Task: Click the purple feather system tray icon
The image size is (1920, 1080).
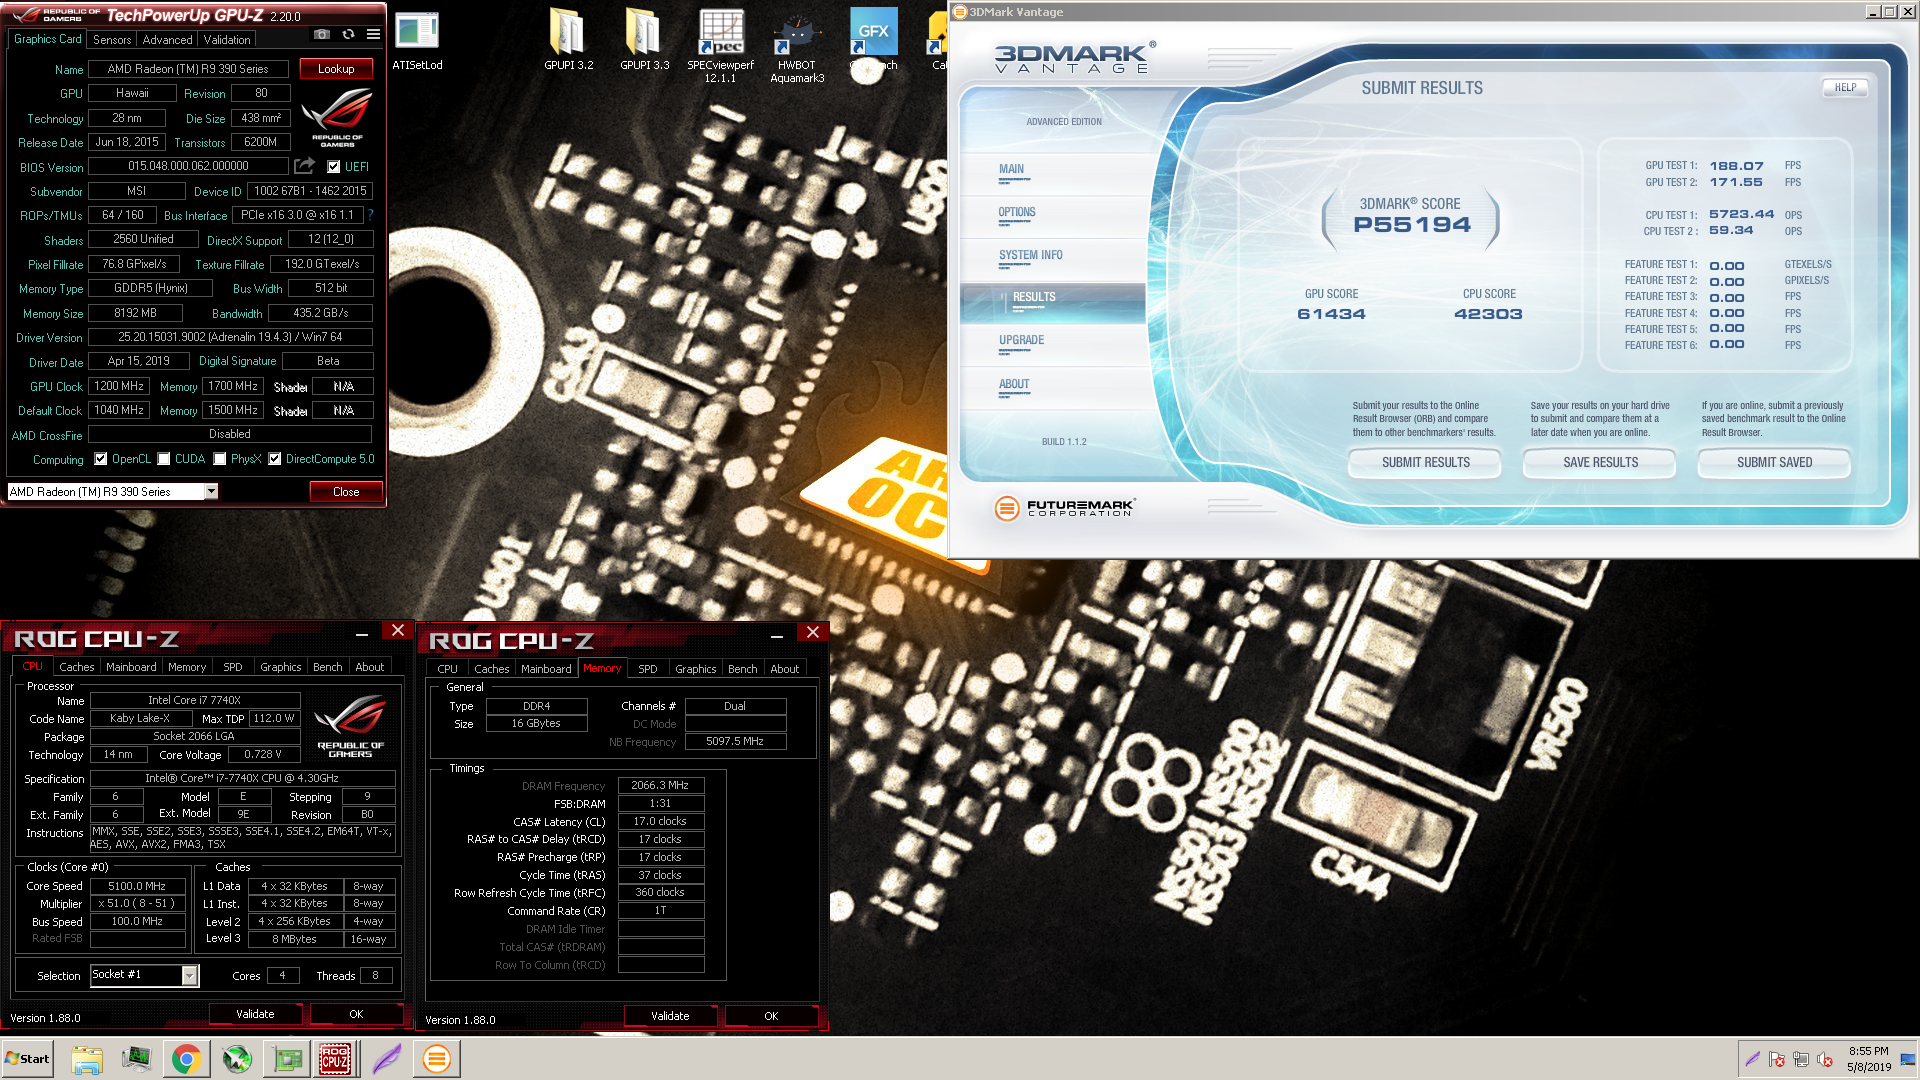Action: 1753,1059
